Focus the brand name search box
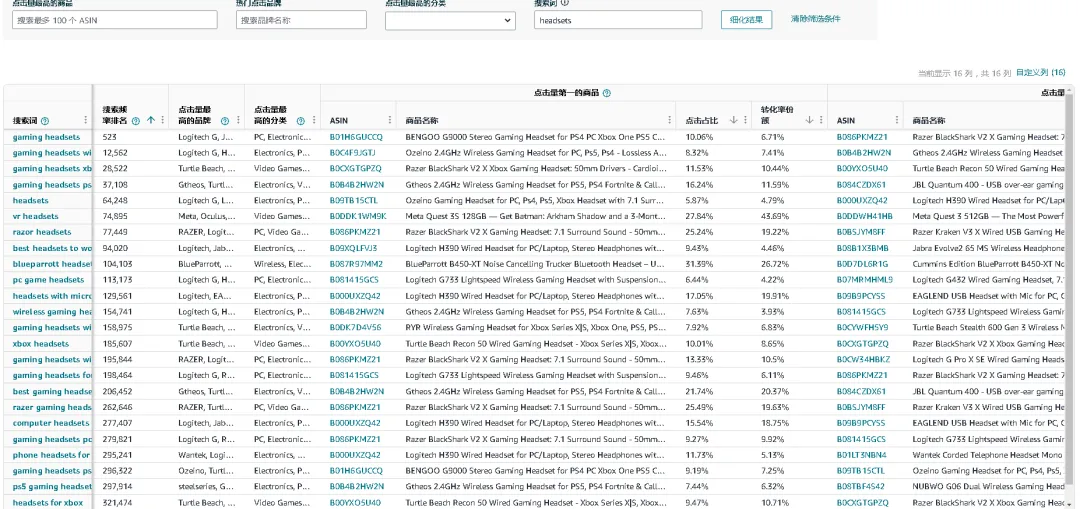 coord(300,20)
